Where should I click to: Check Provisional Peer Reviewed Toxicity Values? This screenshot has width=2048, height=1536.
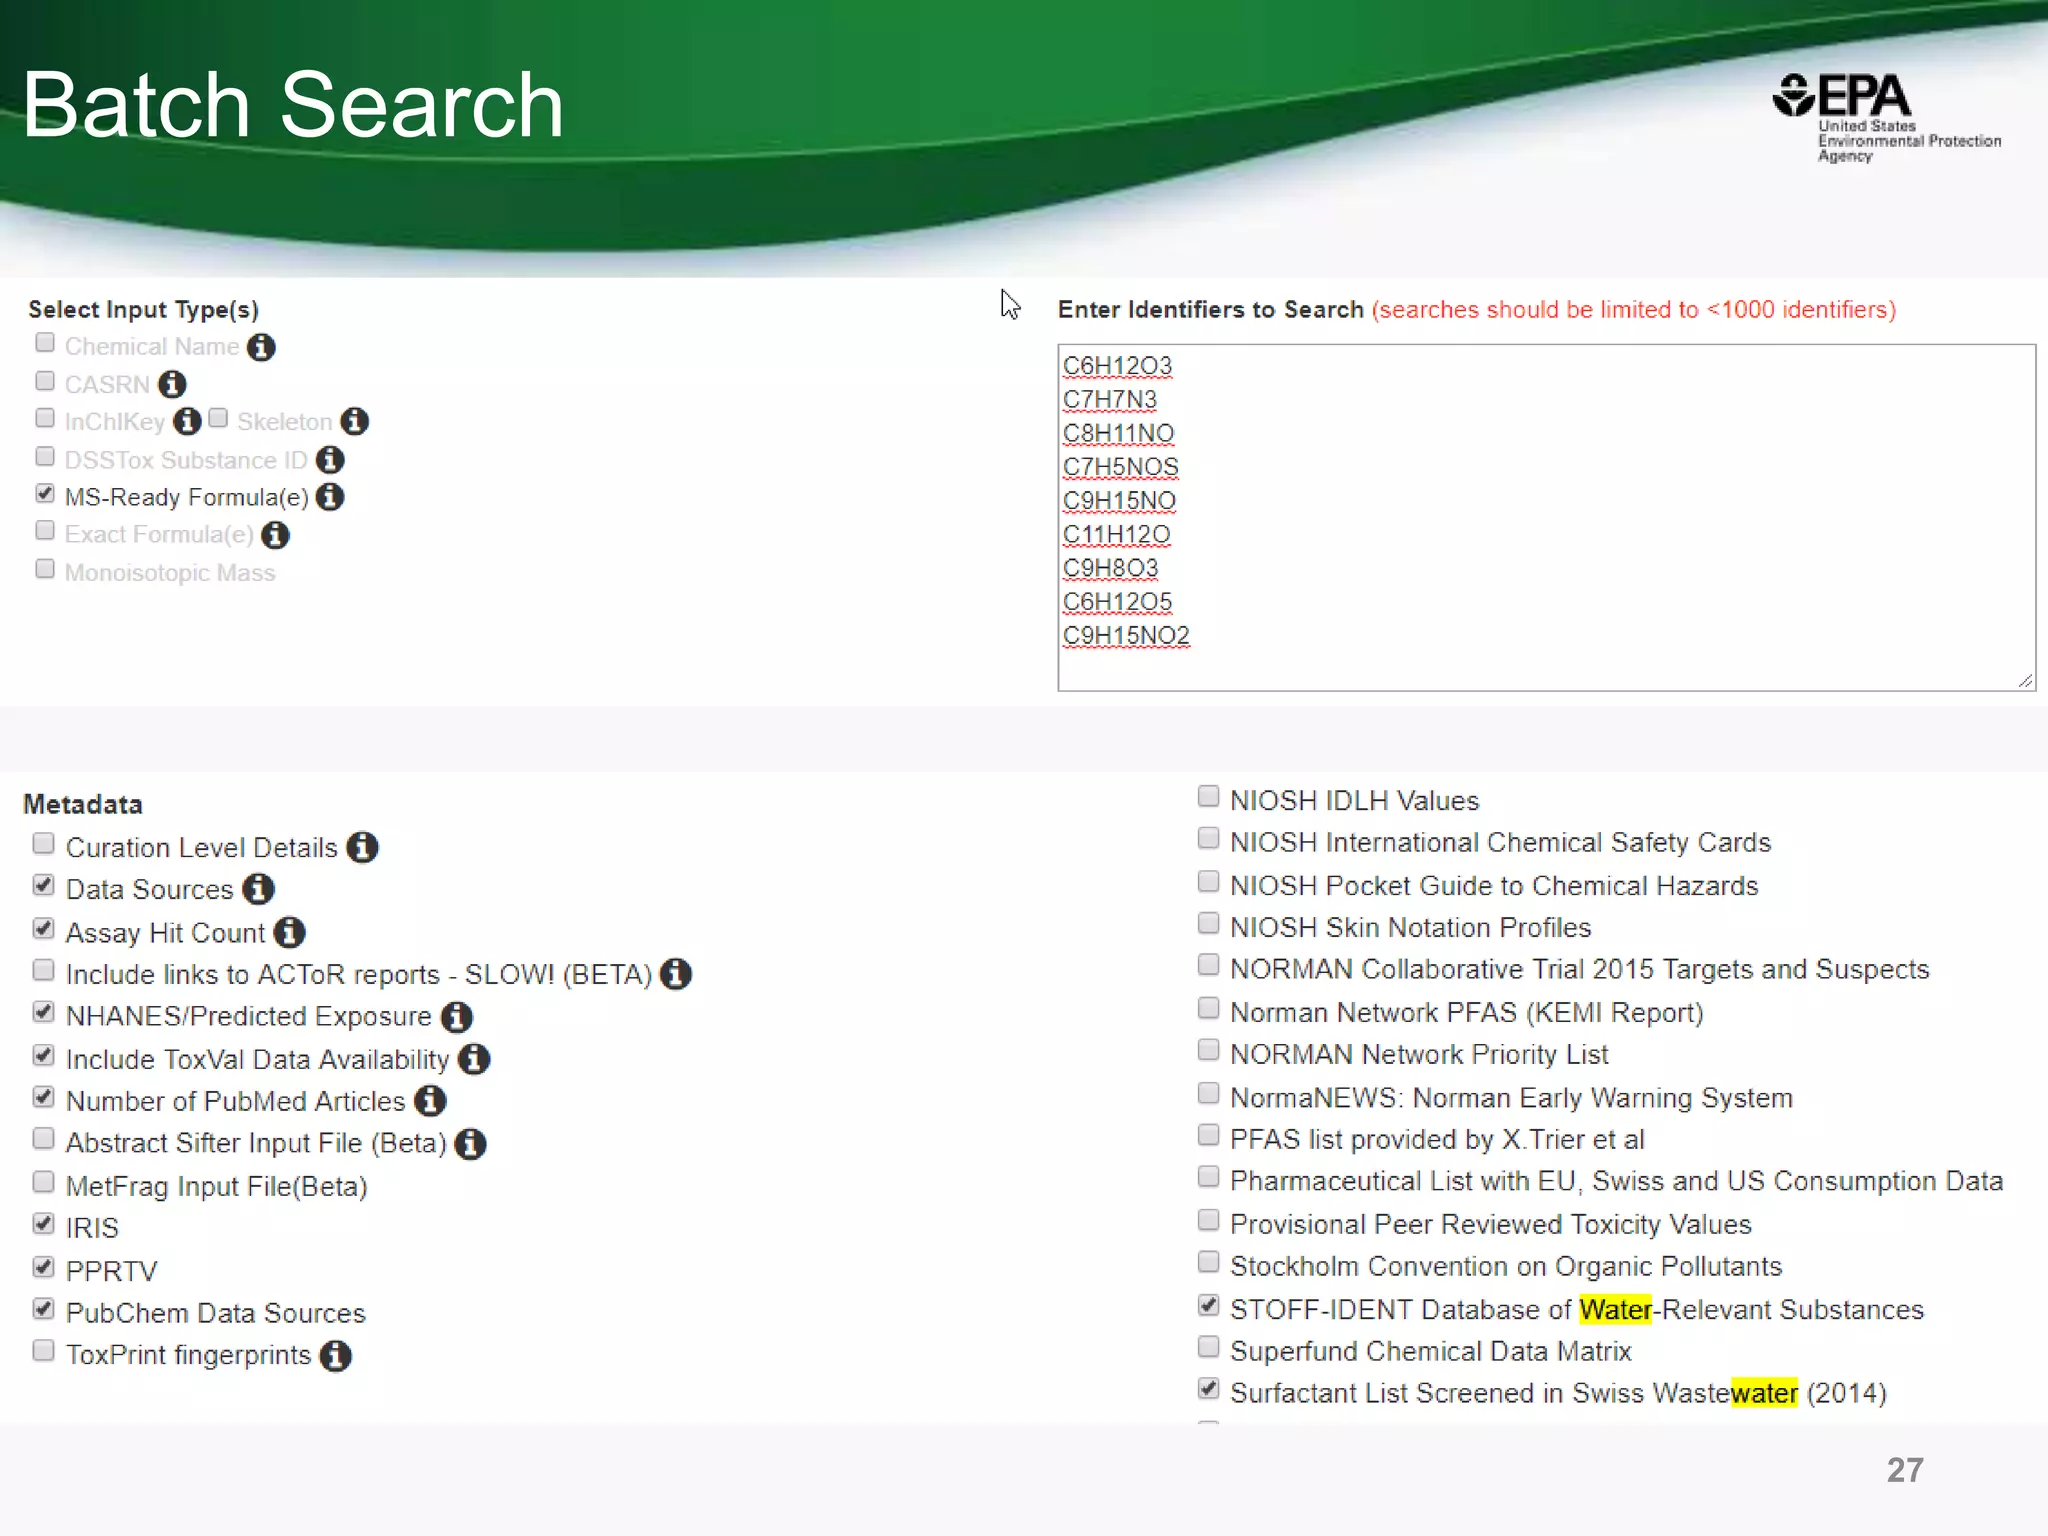coord(1209,1221)
